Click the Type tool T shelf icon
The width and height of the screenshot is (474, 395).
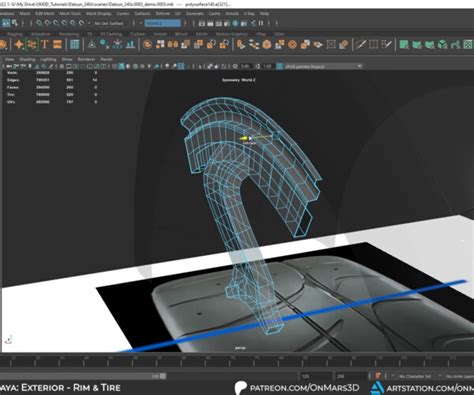pos(45,44)
